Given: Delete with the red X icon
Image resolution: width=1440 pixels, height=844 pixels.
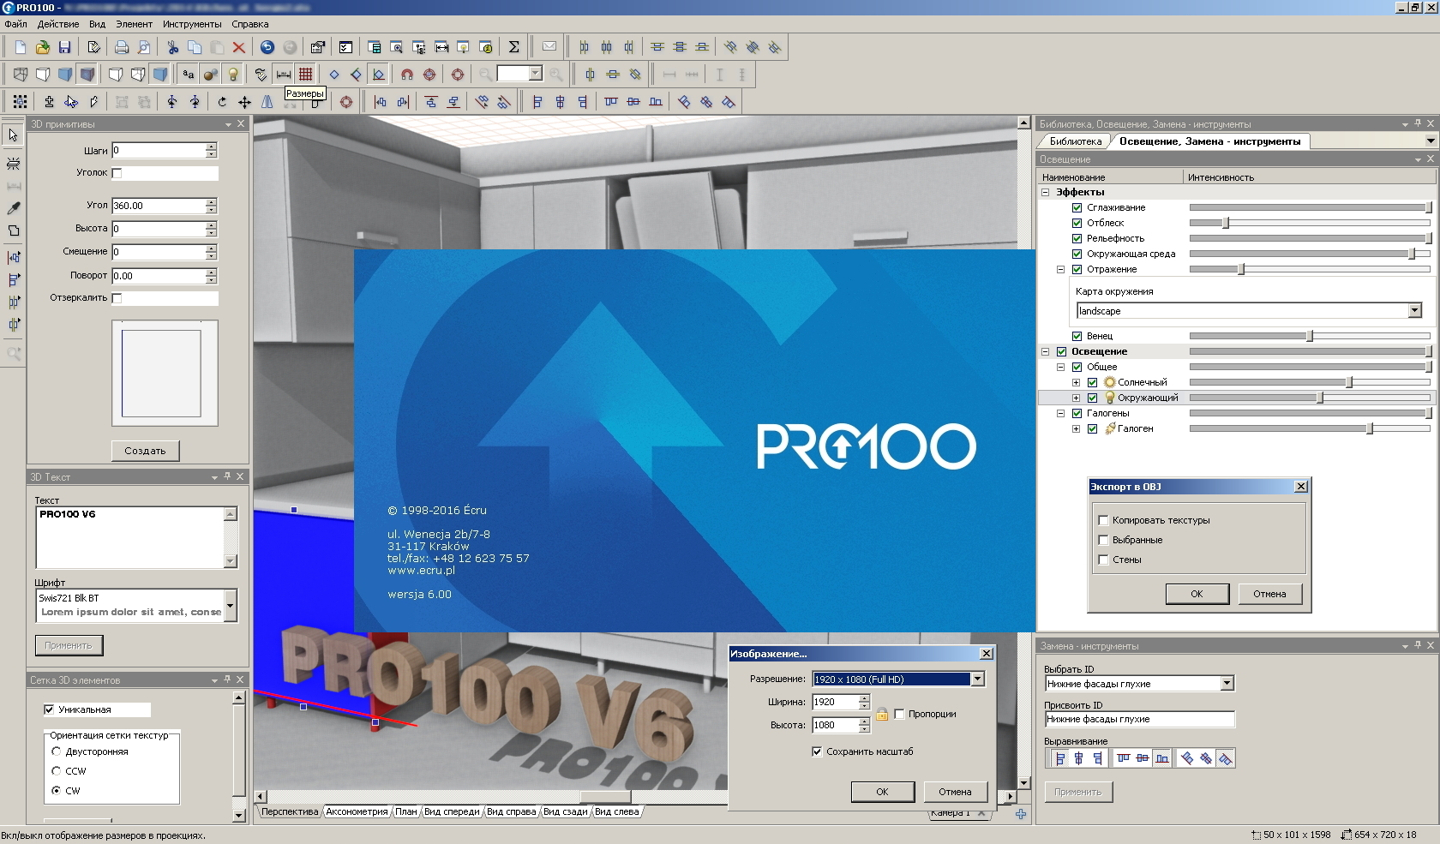Looking at the screenshot, I should (x=238, y=47).
